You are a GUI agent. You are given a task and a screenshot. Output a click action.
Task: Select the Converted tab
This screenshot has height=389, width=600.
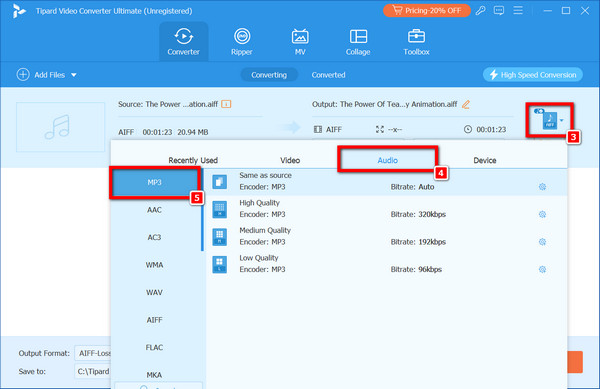click(328, 75)
